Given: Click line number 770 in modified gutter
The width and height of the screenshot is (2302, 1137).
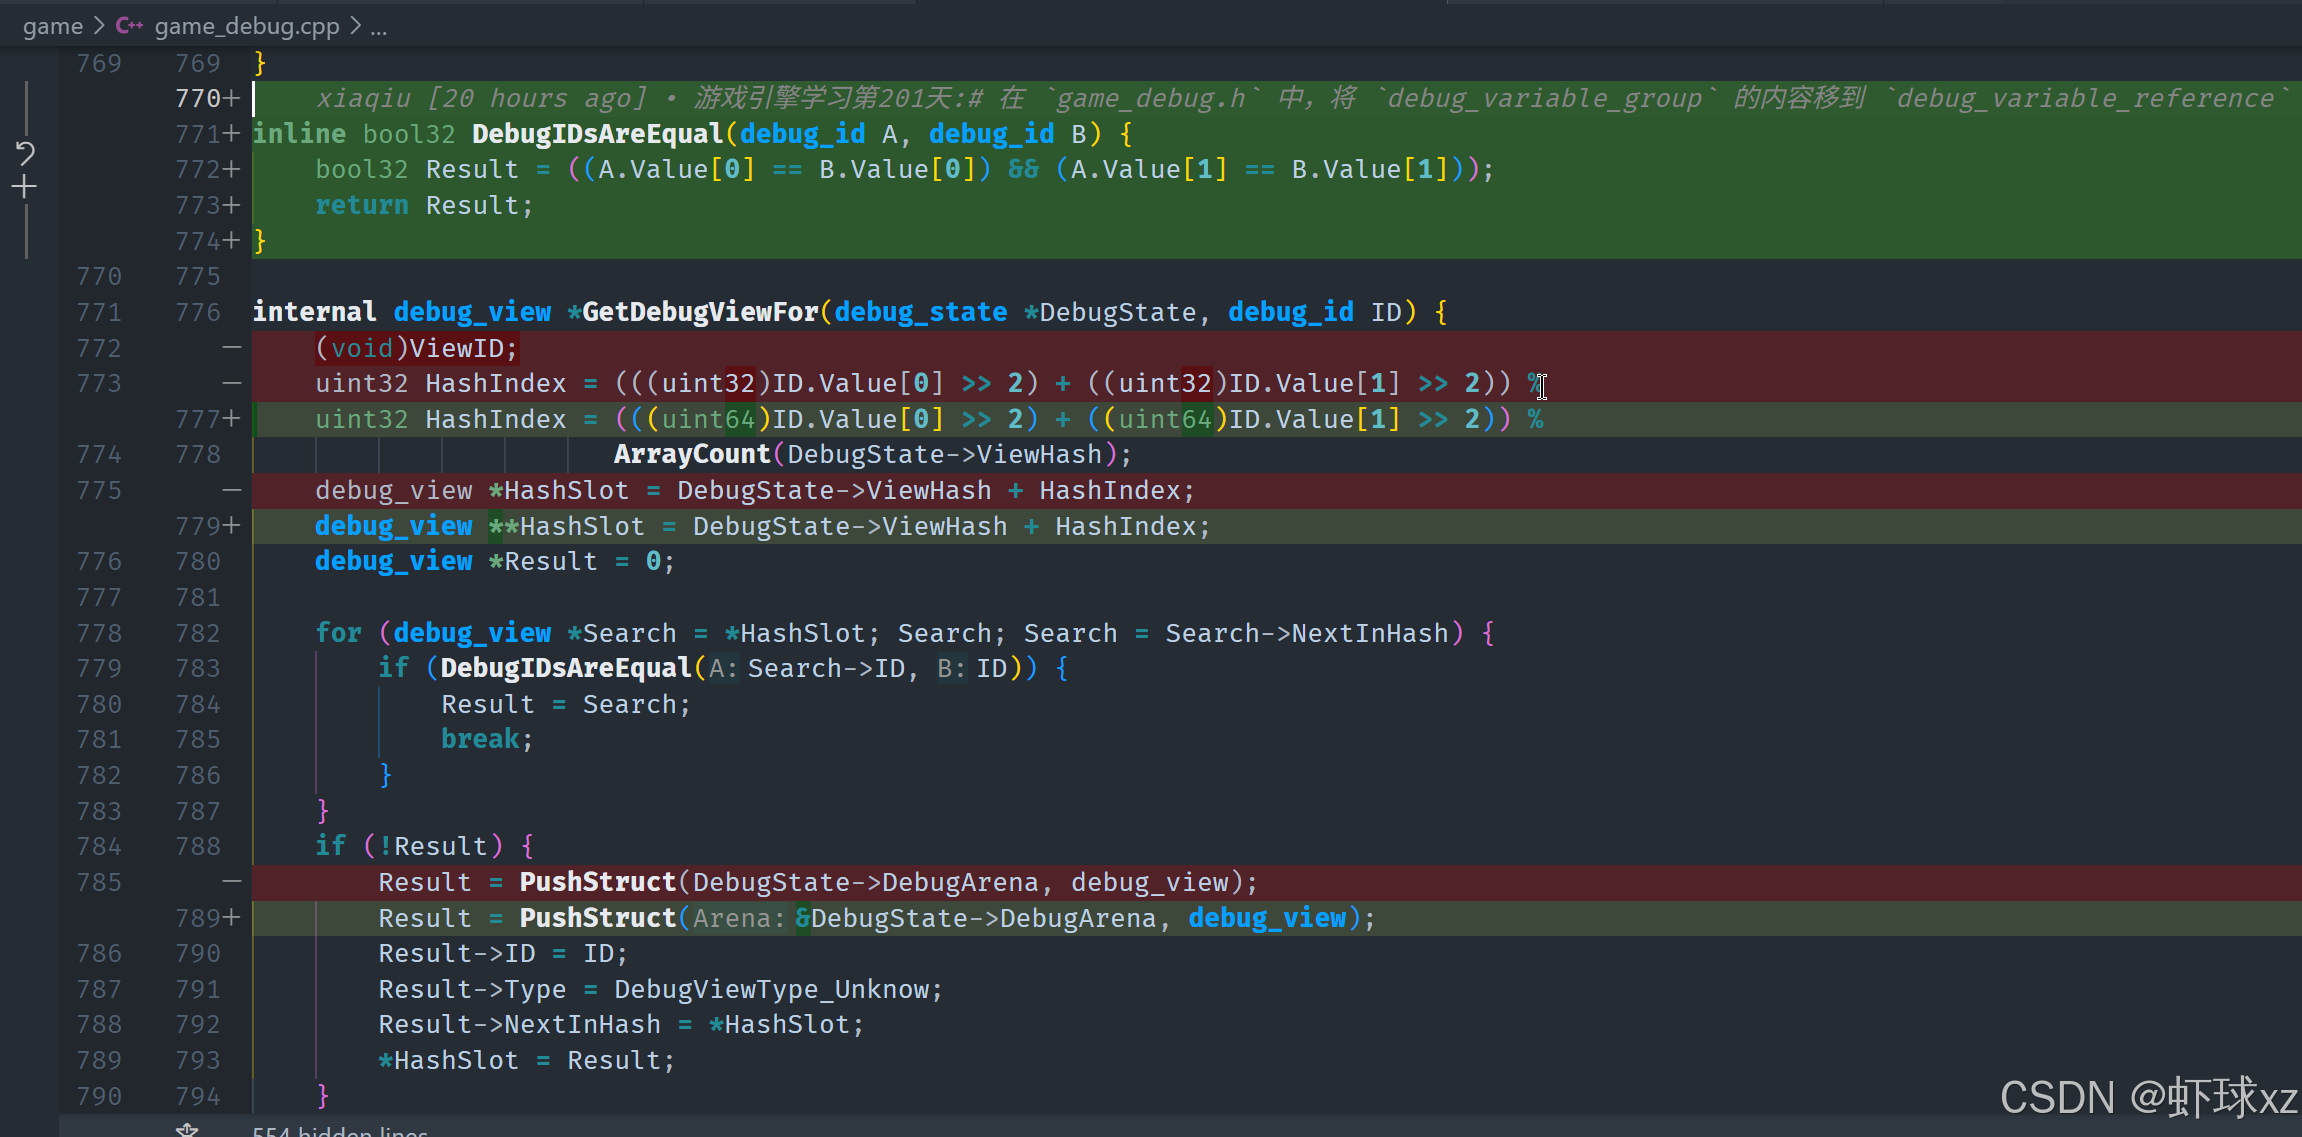Looking at the screenshot, I should (197, 98).
